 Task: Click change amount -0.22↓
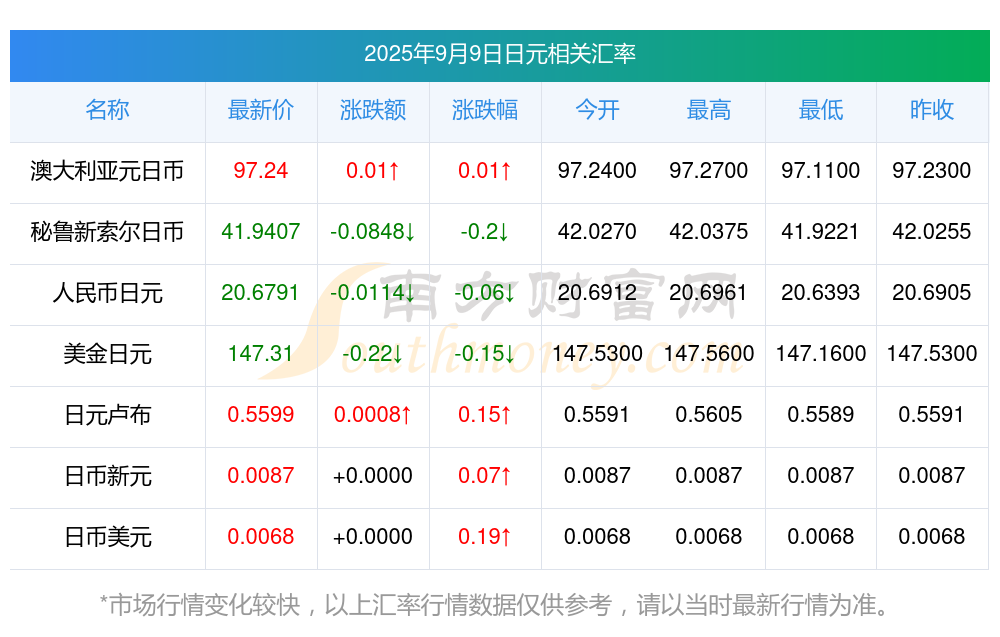tap(372, 353)
